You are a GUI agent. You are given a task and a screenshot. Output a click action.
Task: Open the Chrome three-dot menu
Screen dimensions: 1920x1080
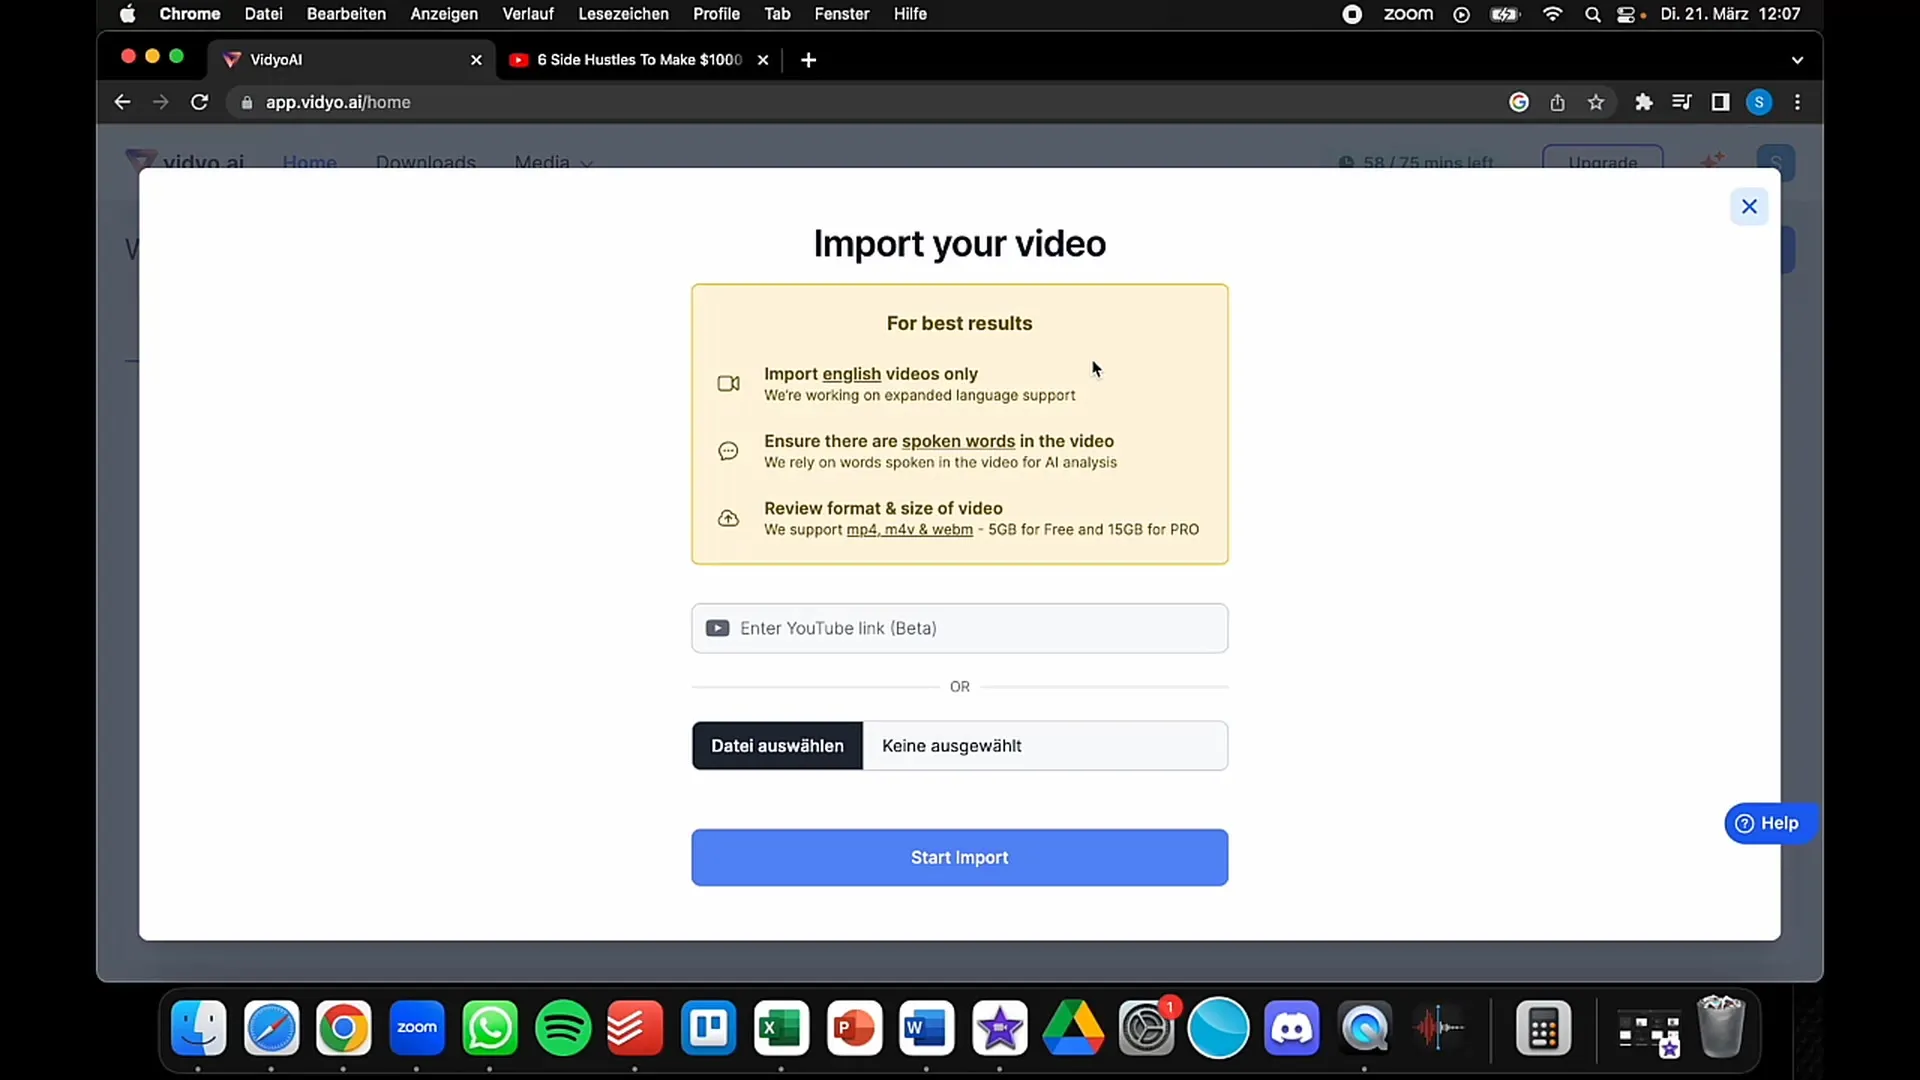(1797, 102)
